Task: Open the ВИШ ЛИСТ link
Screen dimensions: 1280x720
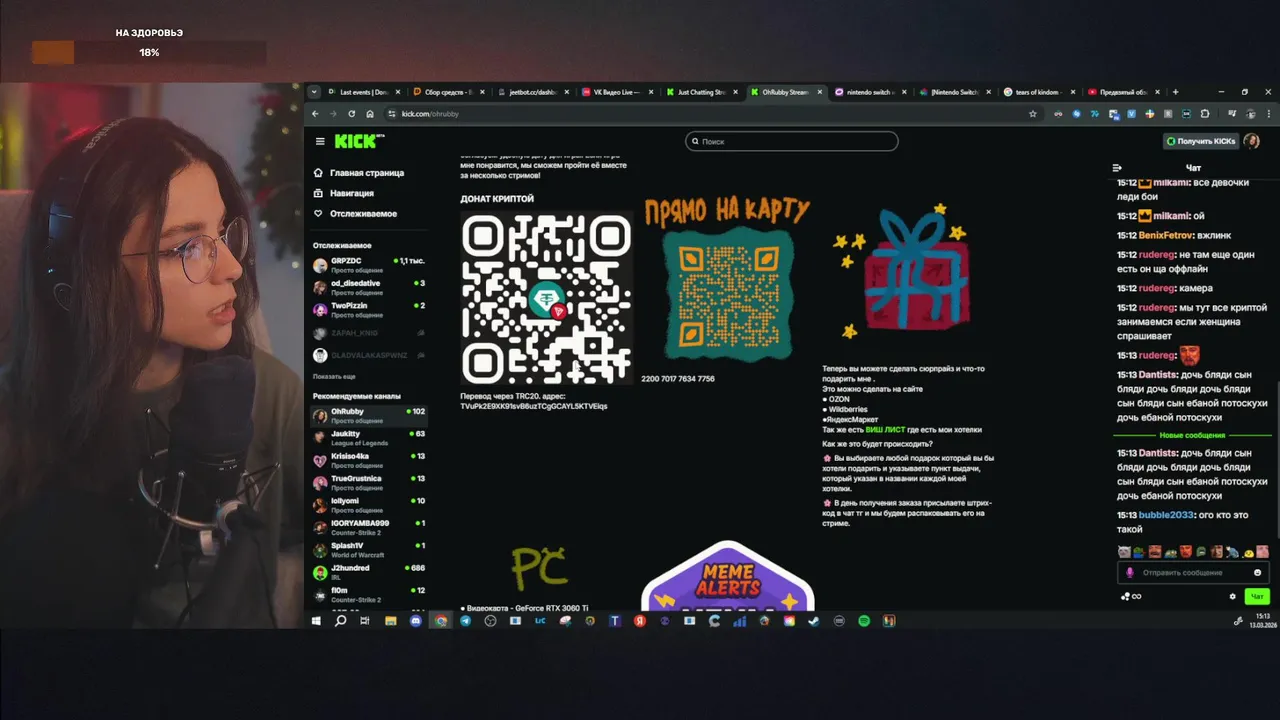Action: pyautogui.click(x=885, y=429)
